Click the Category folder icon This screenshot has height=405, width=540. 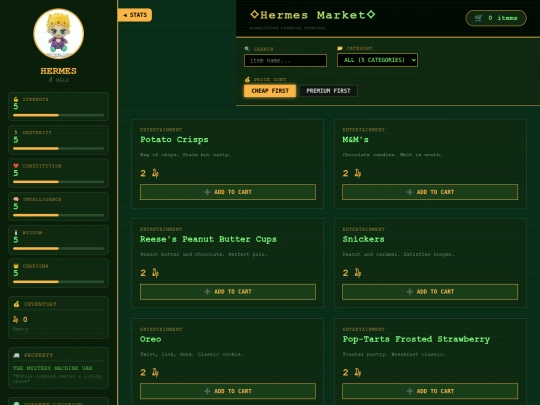(340, 48)
